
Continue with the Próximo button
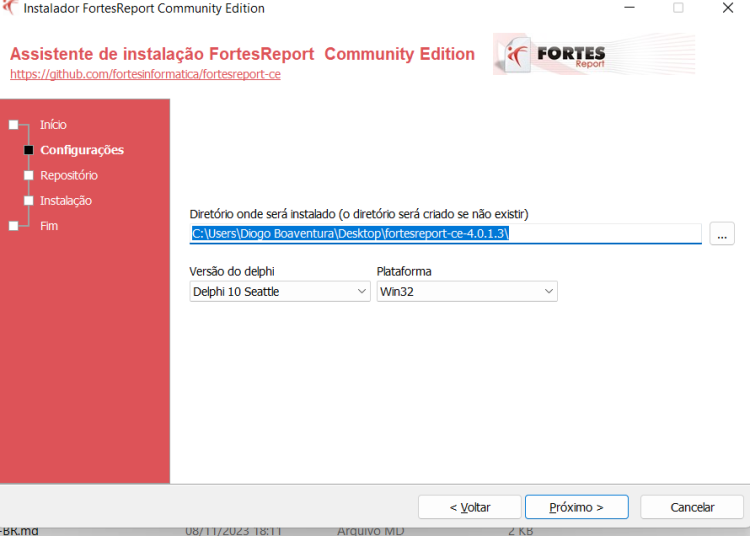[576, 507]
